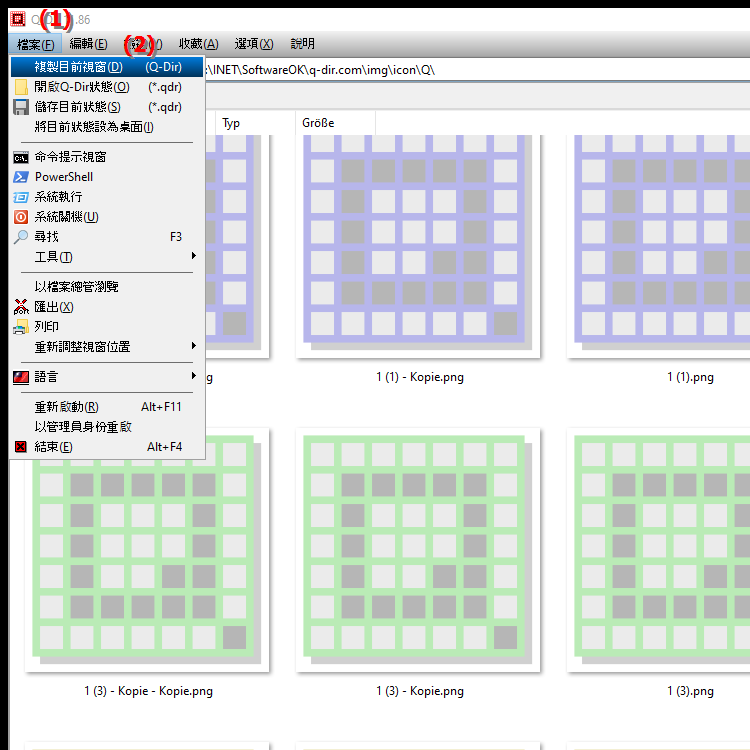This screenshot has height=750, width=750.
Task: Click file name text 1 (3) - Kopie - Kopie.png
Action: 148,691
